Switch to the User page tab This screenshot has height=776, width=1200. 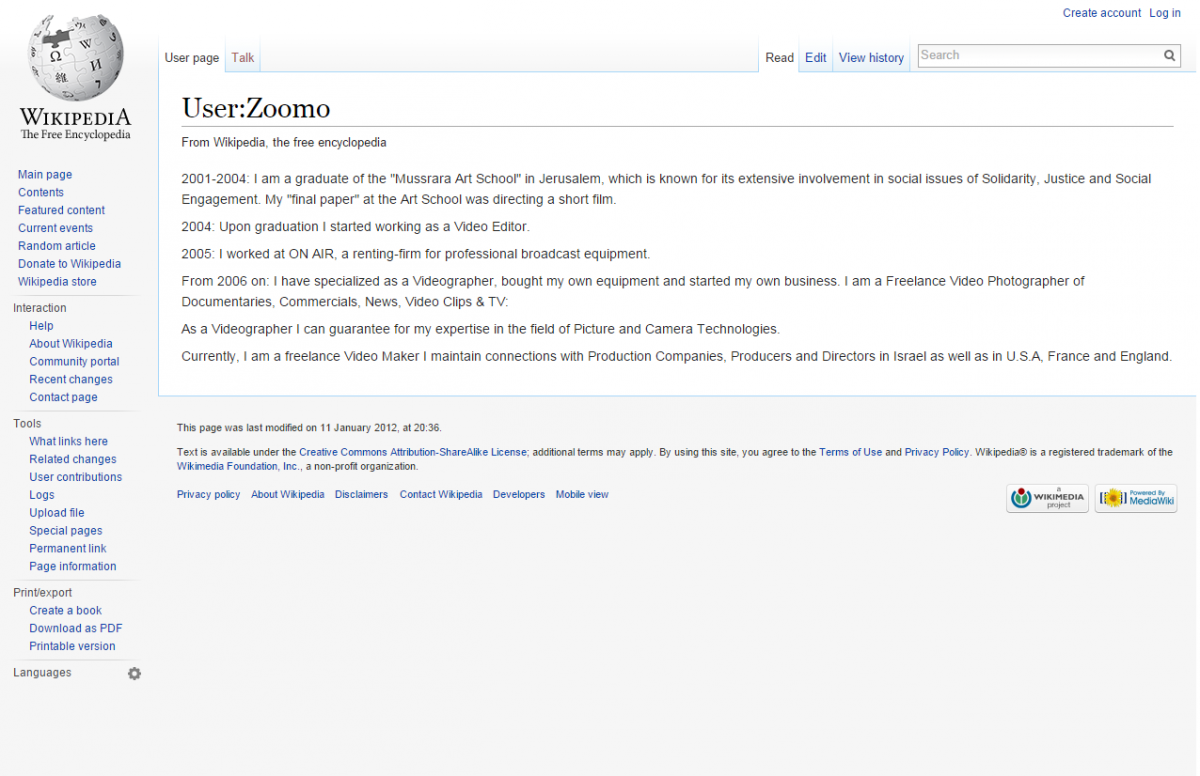coord(192,58)
